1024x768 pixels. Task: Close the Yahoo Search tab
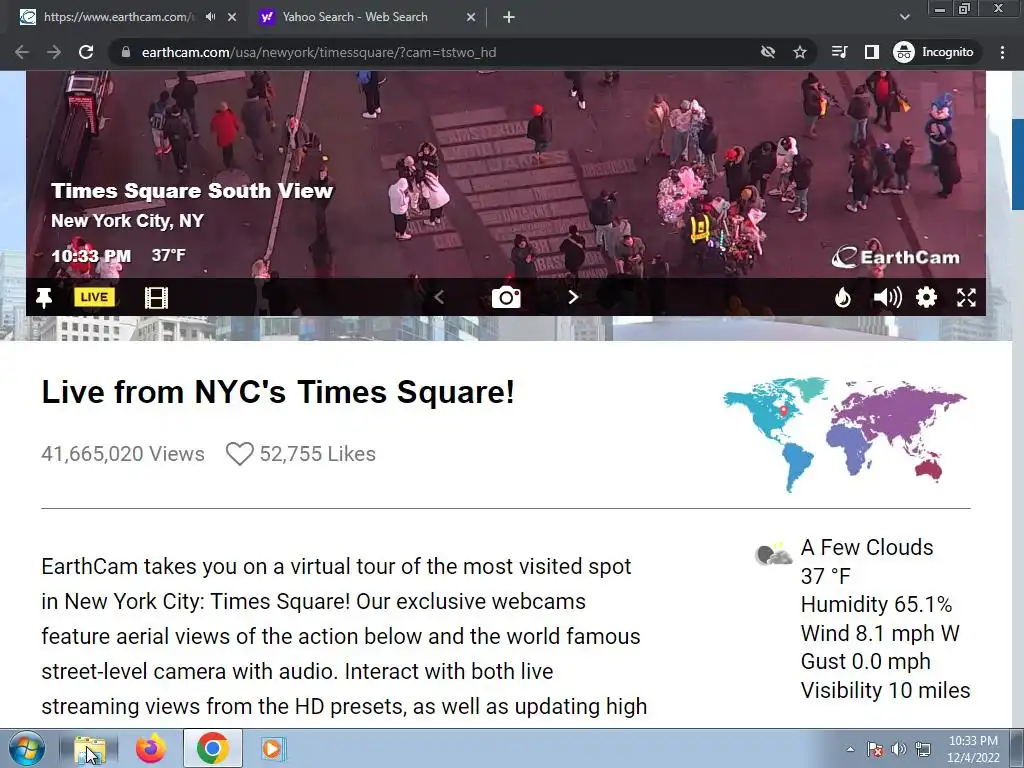[471, 17]
